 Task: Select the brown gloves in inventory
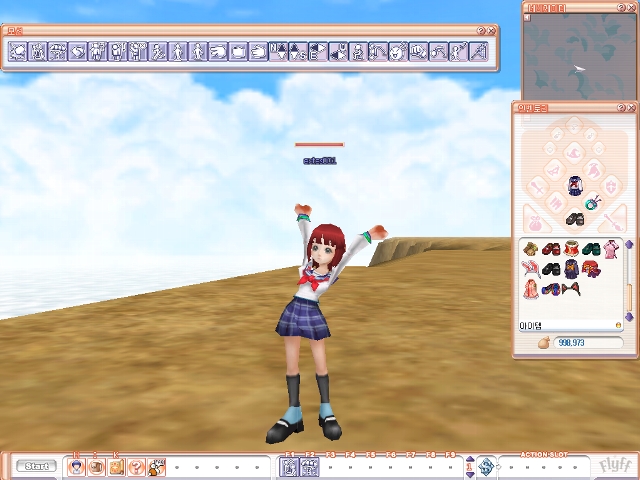pos(531,249)
